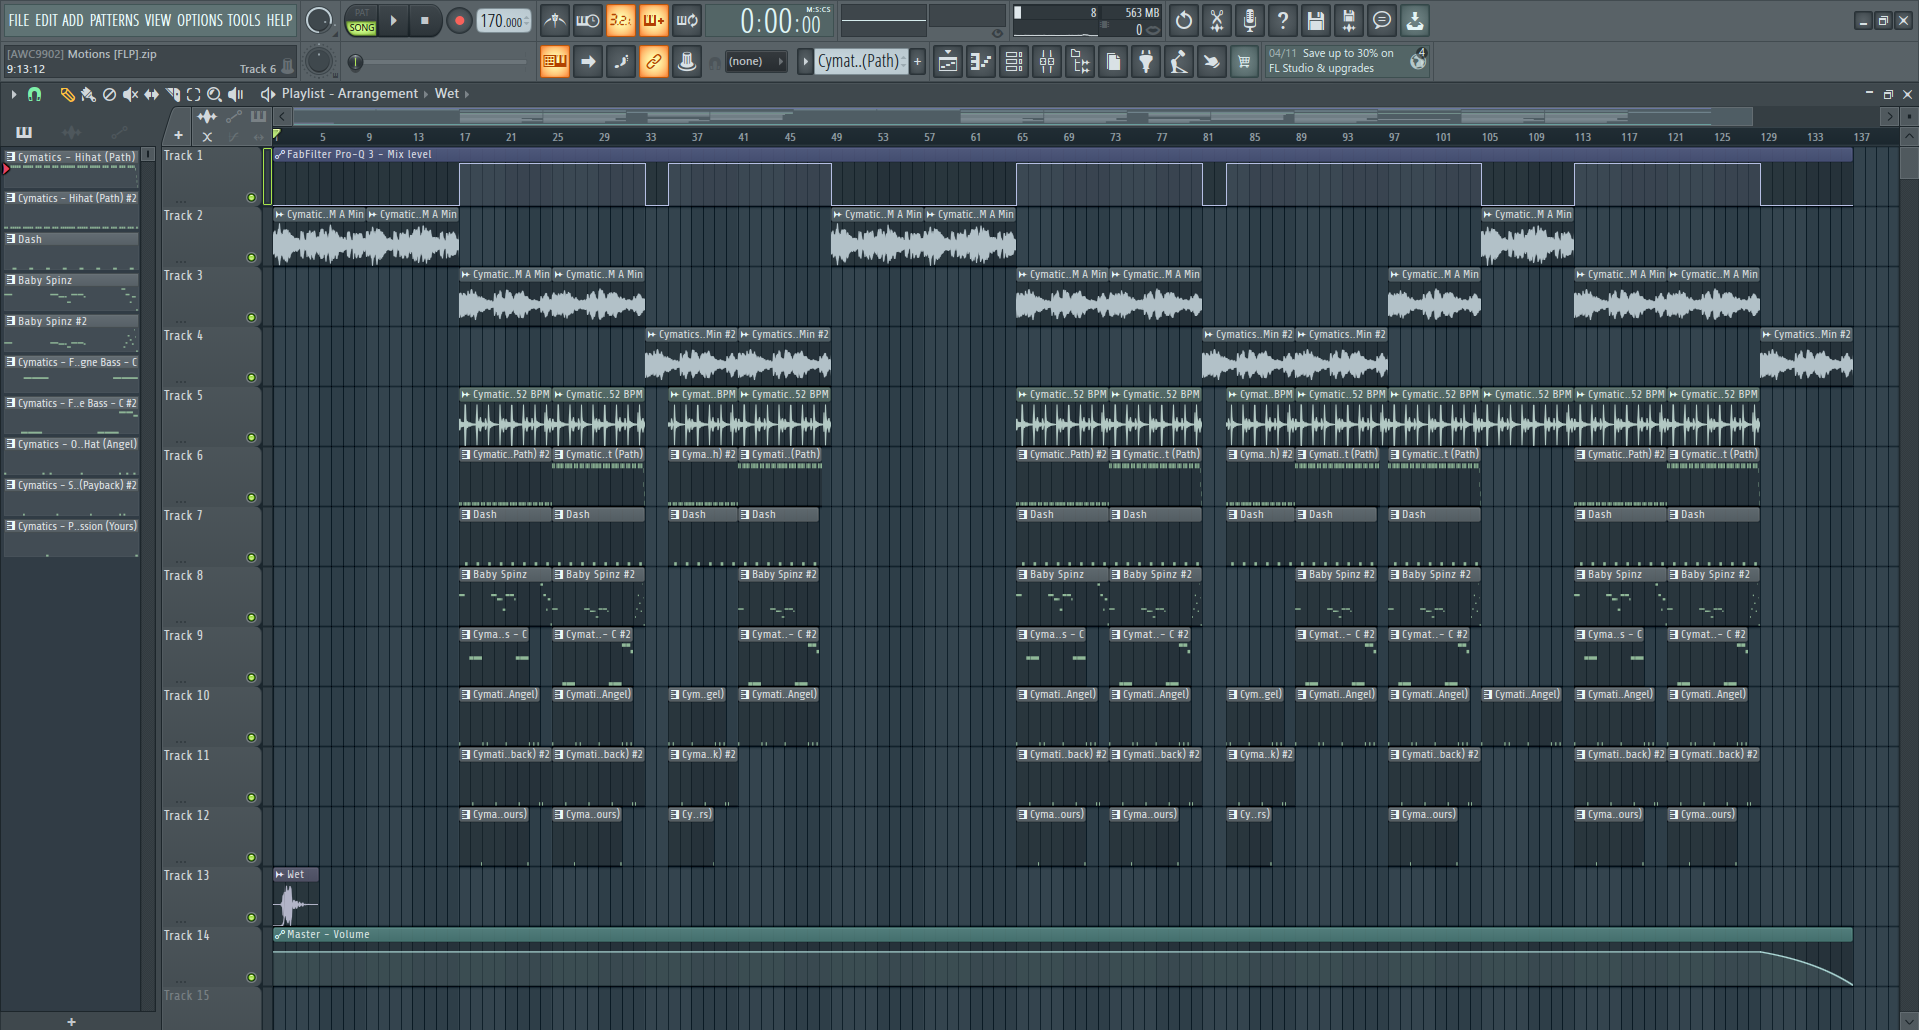Select the Delete tool in playlist toolbar
The width and height of the screenshot is (1919, 1030).
click(x=109, y=94)
